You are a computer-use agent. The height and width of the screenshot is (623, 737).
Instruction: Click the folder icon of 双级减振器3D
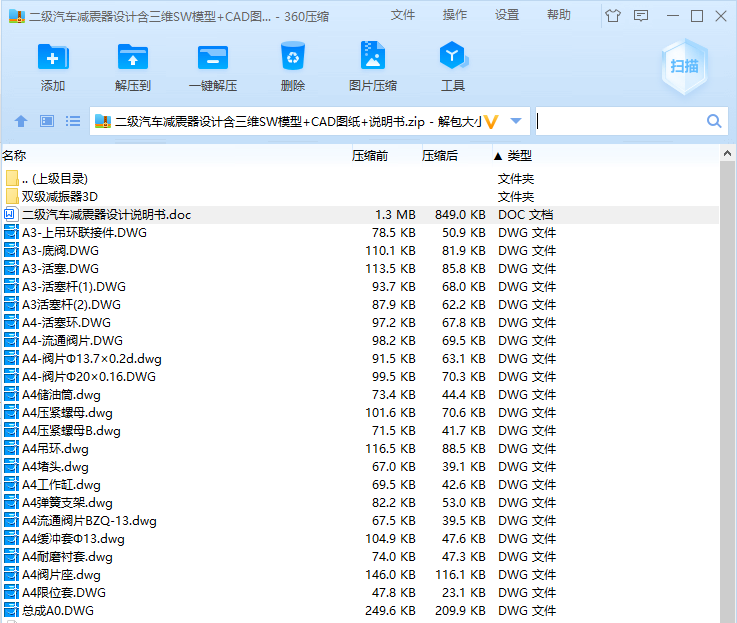coord(12,197)
